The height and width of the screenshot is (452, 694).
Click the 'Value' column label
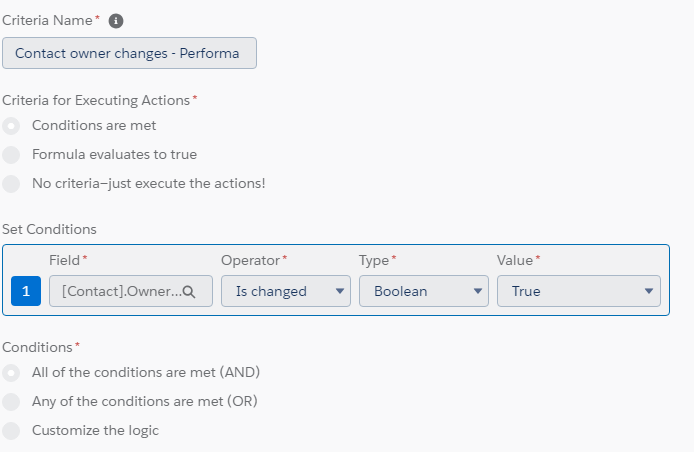(515, 260)
